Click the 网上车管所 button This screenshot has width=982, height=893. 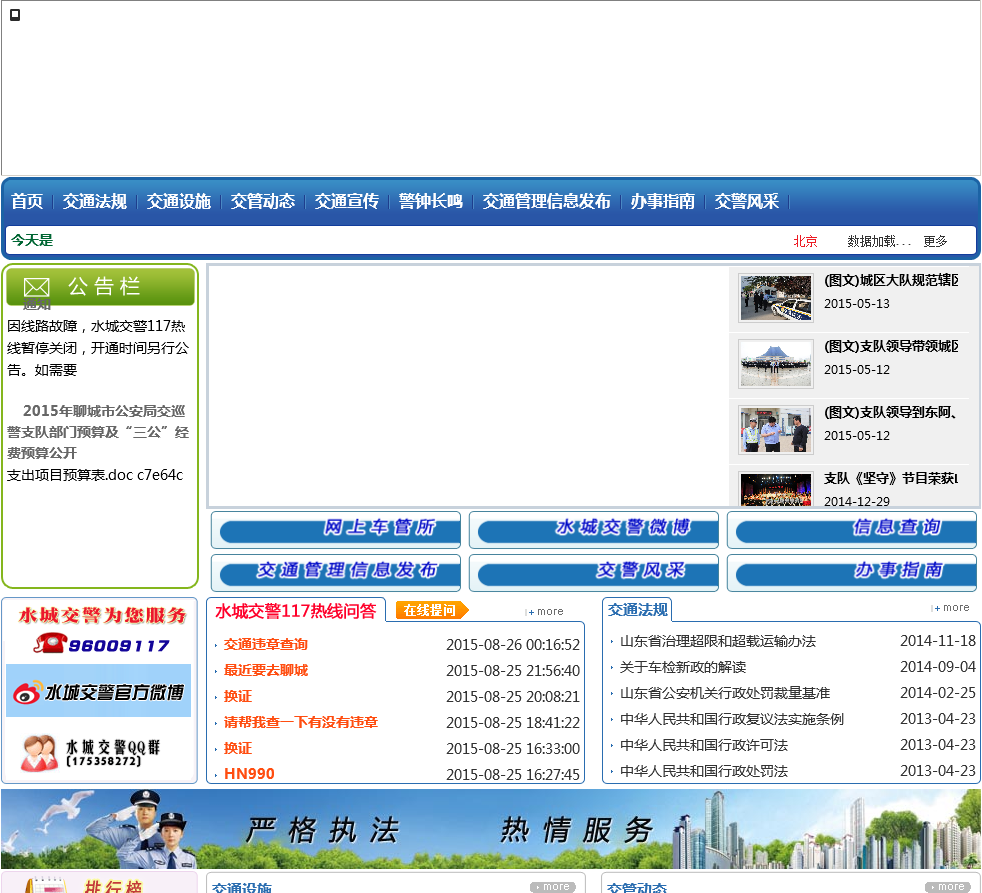coord(336,529)
